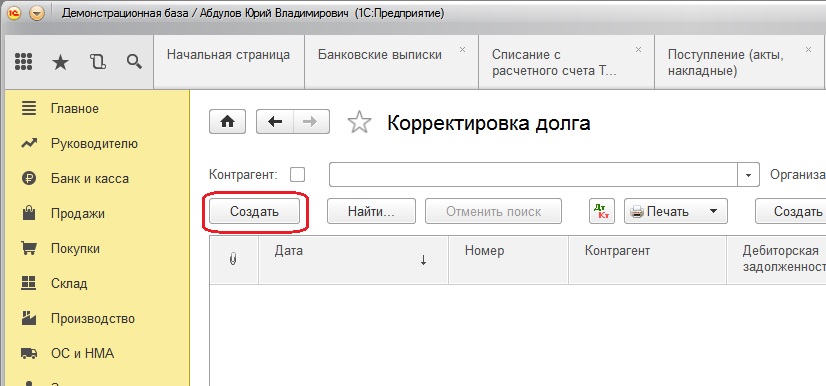The image size is (826, 386).
Task: Click into the Контрагент input field
Action: coord(533,175)
